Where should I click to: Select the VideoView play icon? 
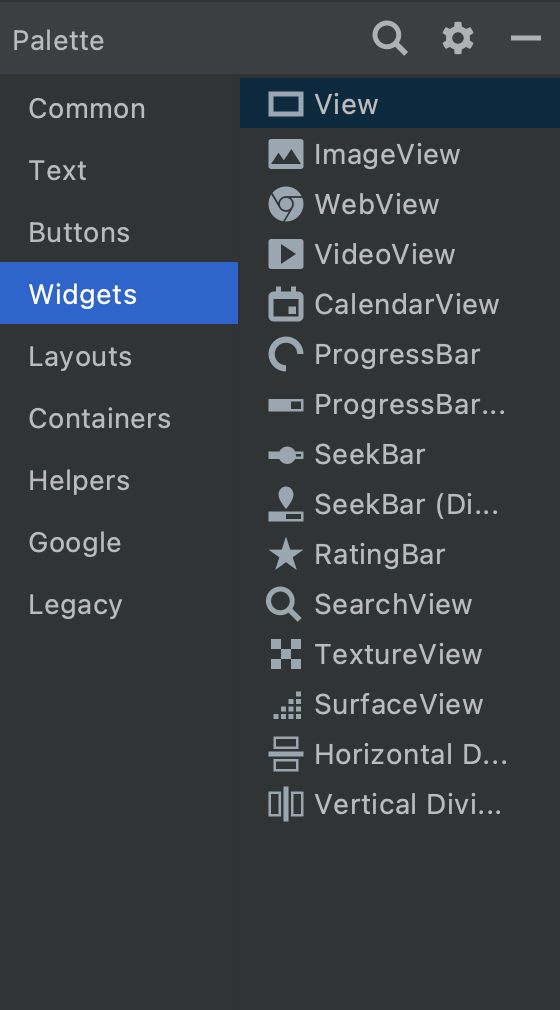point(285,254)
